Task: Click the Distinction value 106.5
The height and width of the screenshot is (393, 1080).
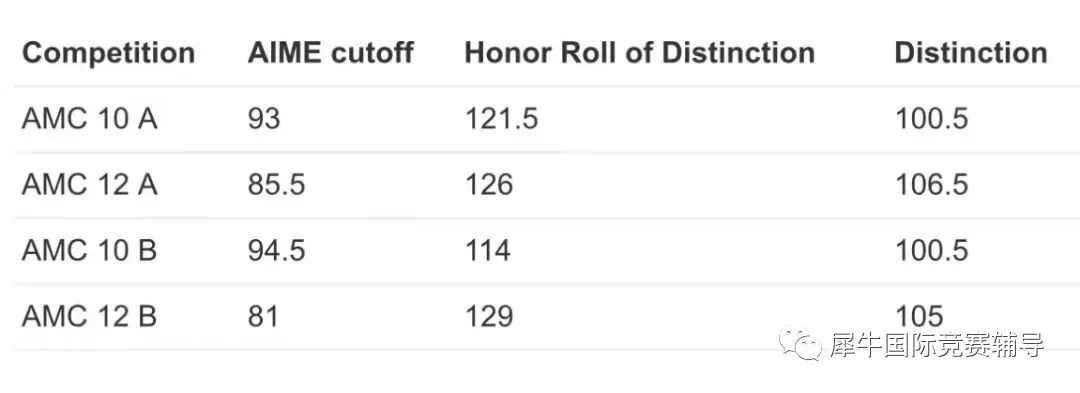Action: pos(931,184)
